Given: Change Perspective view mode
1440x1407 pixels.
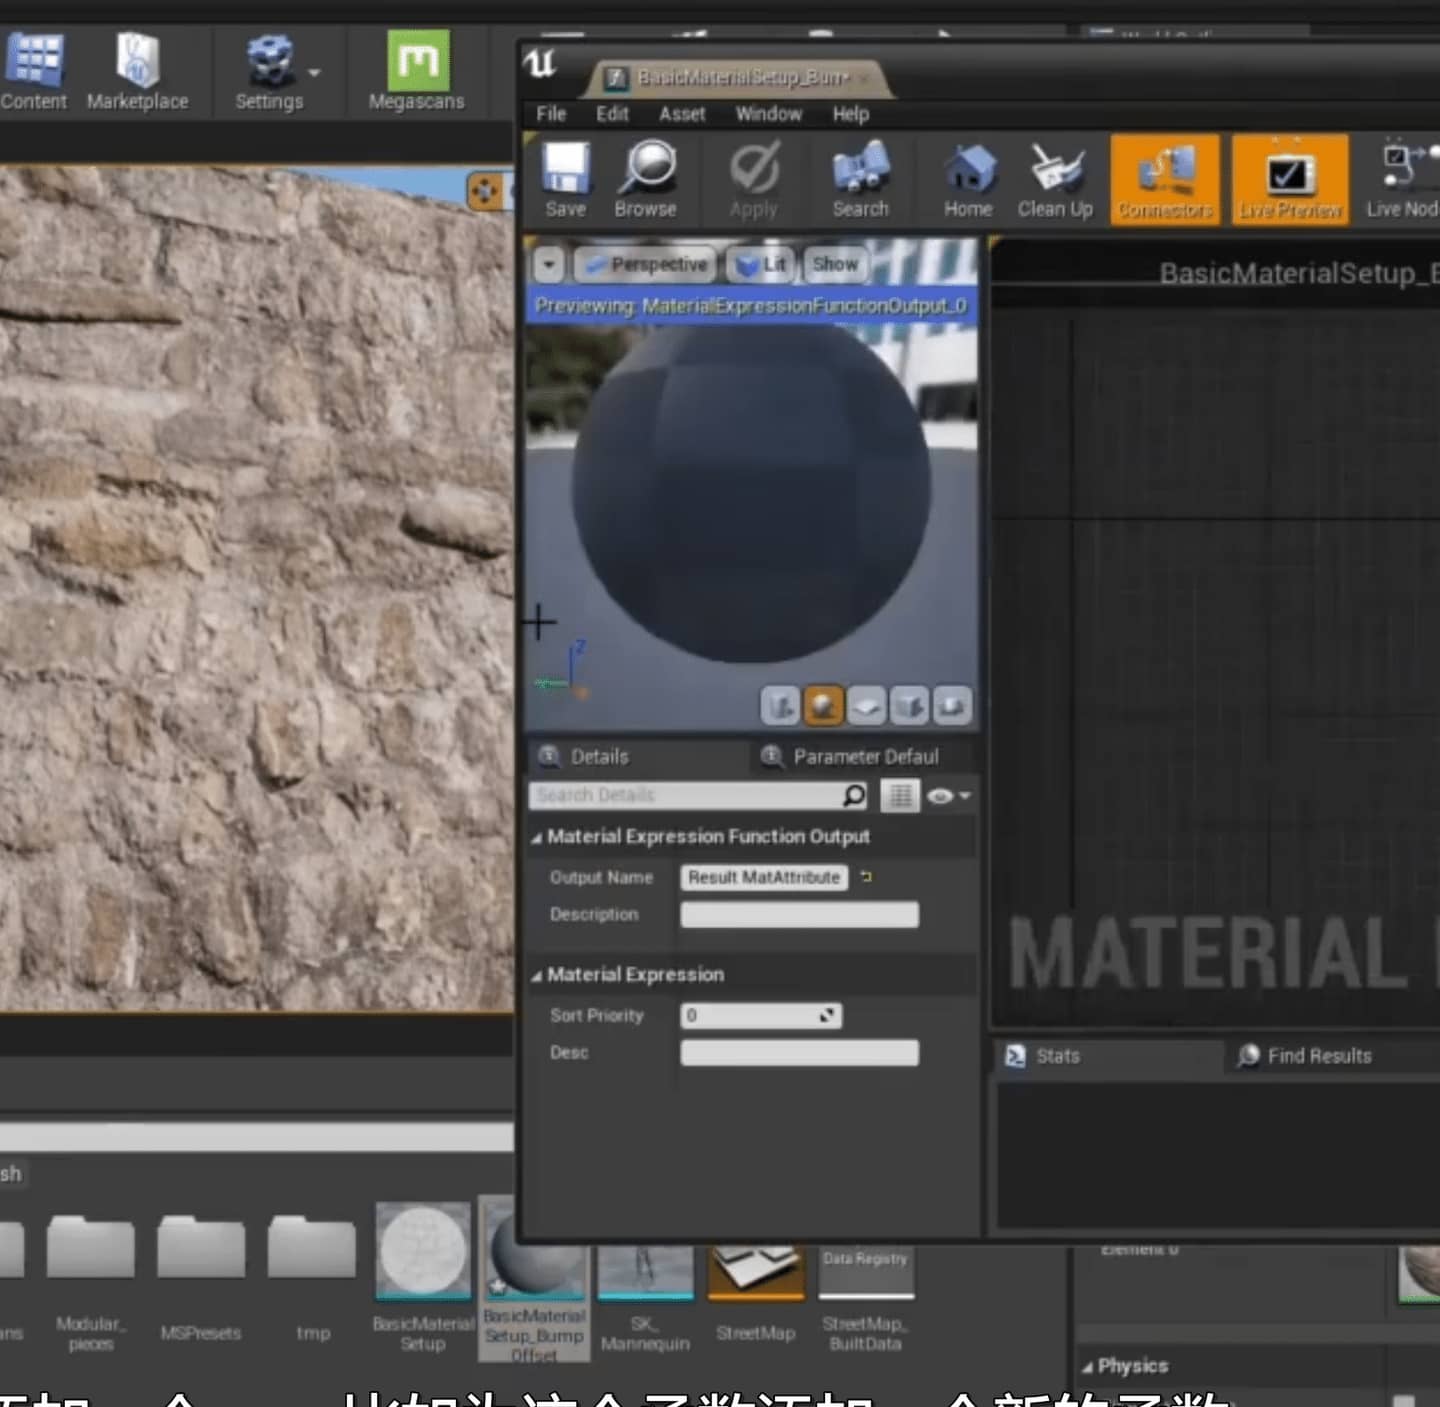Looking at the screenshot, I should pyautogui.click(x=647, y=264).
